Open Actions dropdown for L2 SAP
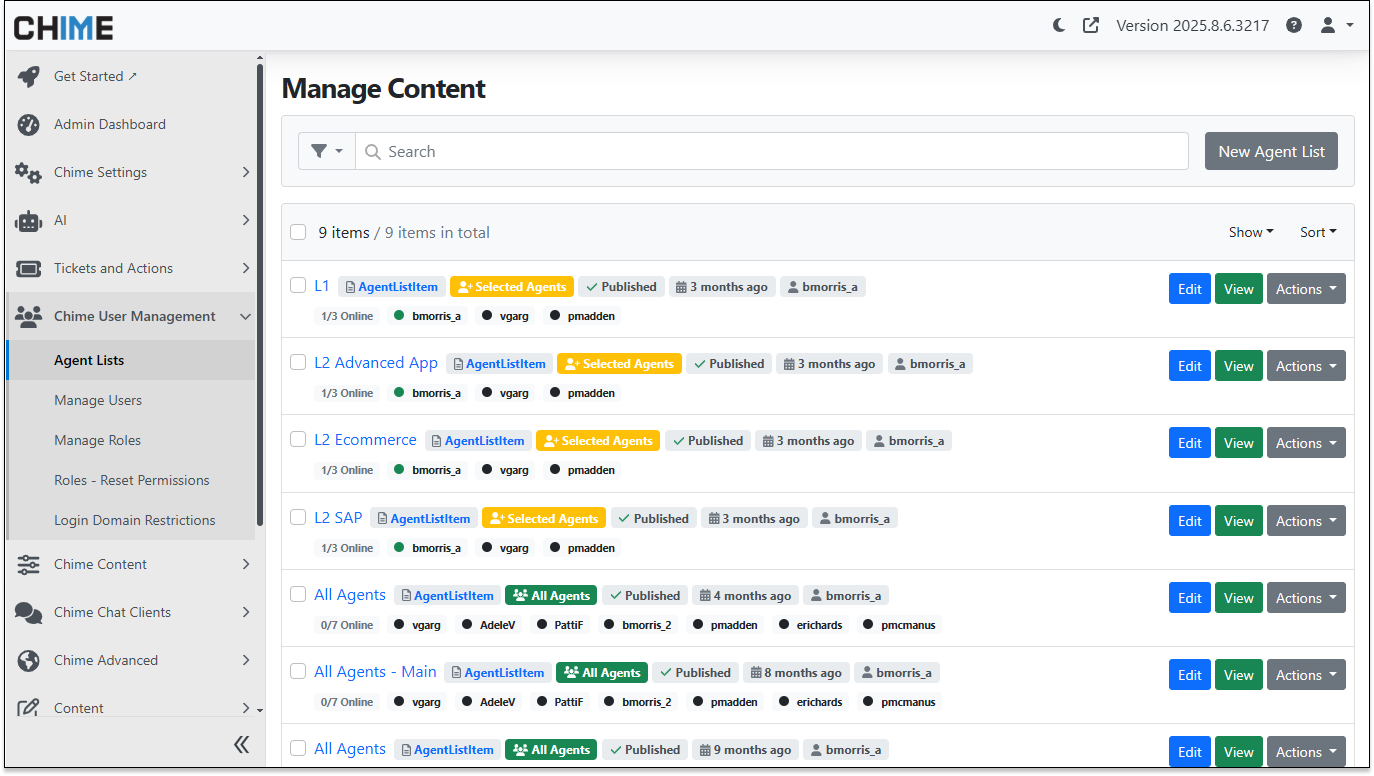Screen dimensions: 1374x776 point(1306,521)
